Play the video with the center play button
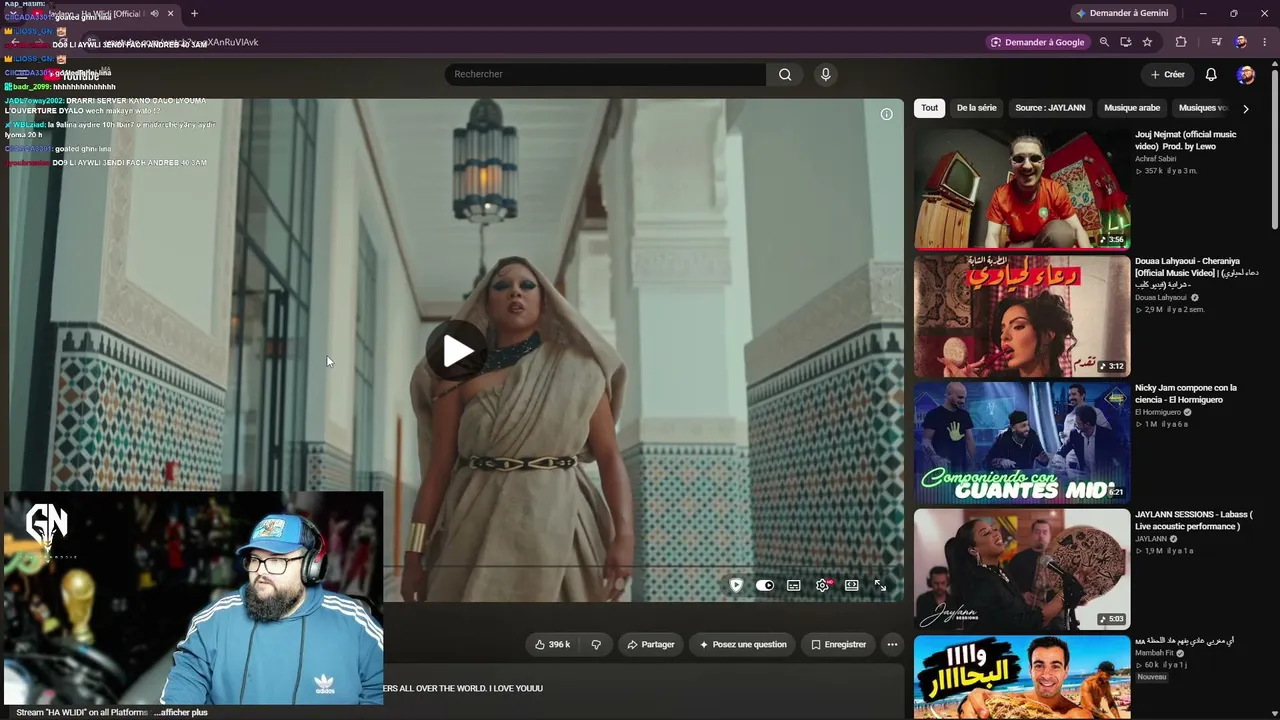This screenshot has height=720, width=1280. 457,351
